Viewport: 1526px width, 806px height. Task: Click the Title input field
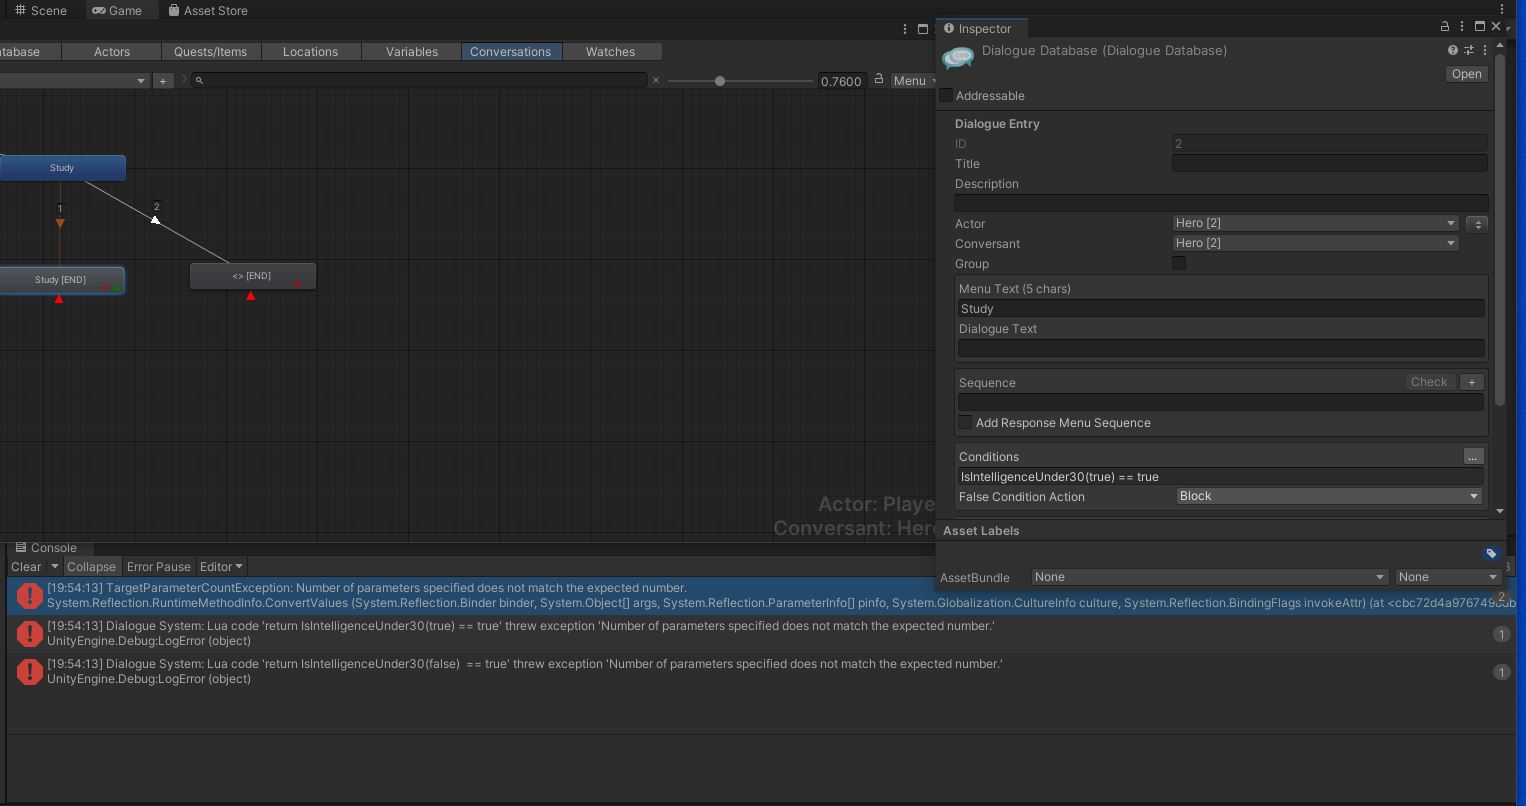[1330, 163]
